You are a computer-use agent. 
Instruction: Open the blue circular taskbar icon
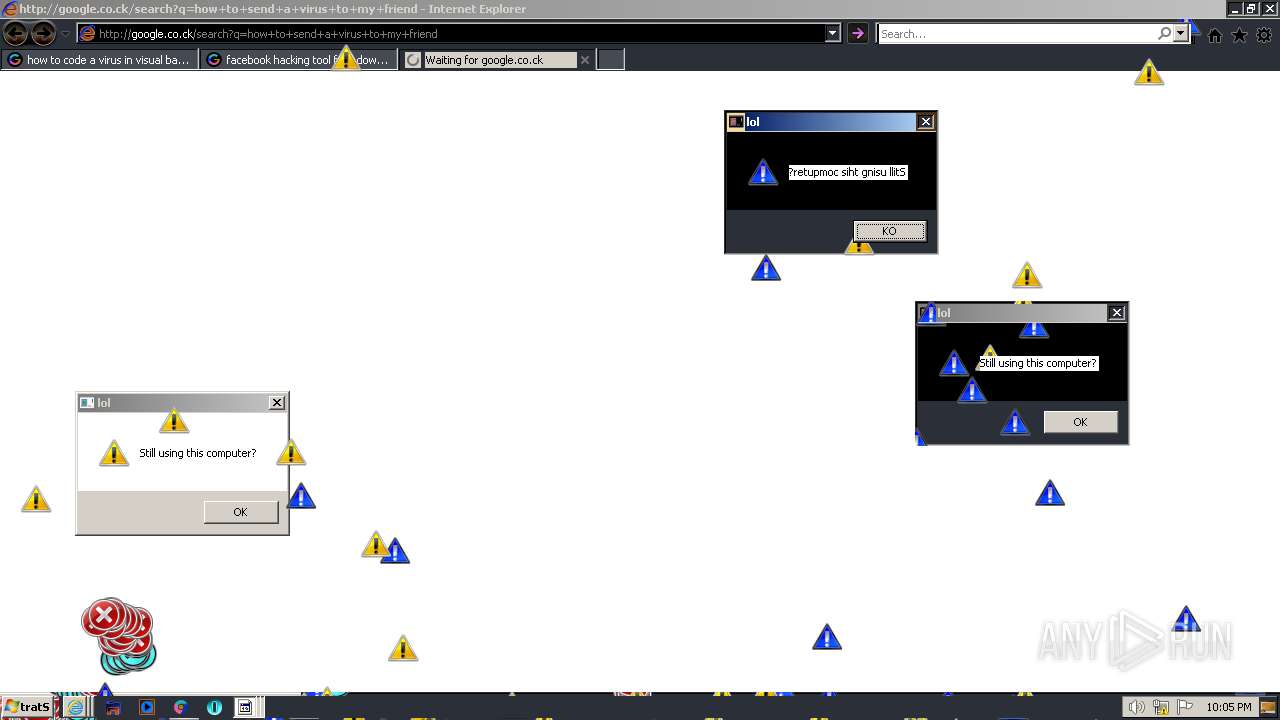coord(214,707)
